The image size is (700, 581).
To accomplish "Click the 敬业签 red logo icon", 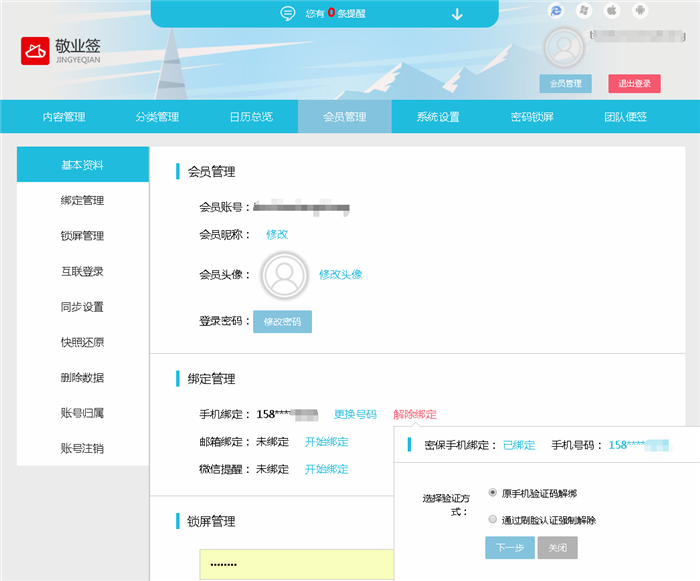I will [35, 51].
